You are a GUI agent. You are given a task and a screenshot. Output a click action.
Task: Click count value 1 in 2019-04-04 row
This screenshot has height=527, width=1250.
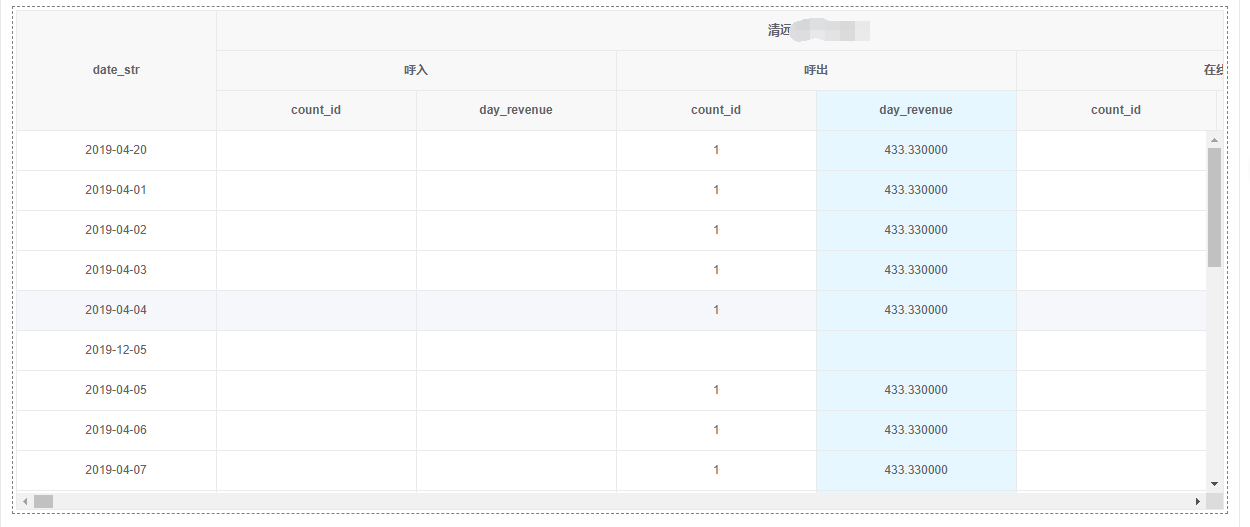coord(716,310)
